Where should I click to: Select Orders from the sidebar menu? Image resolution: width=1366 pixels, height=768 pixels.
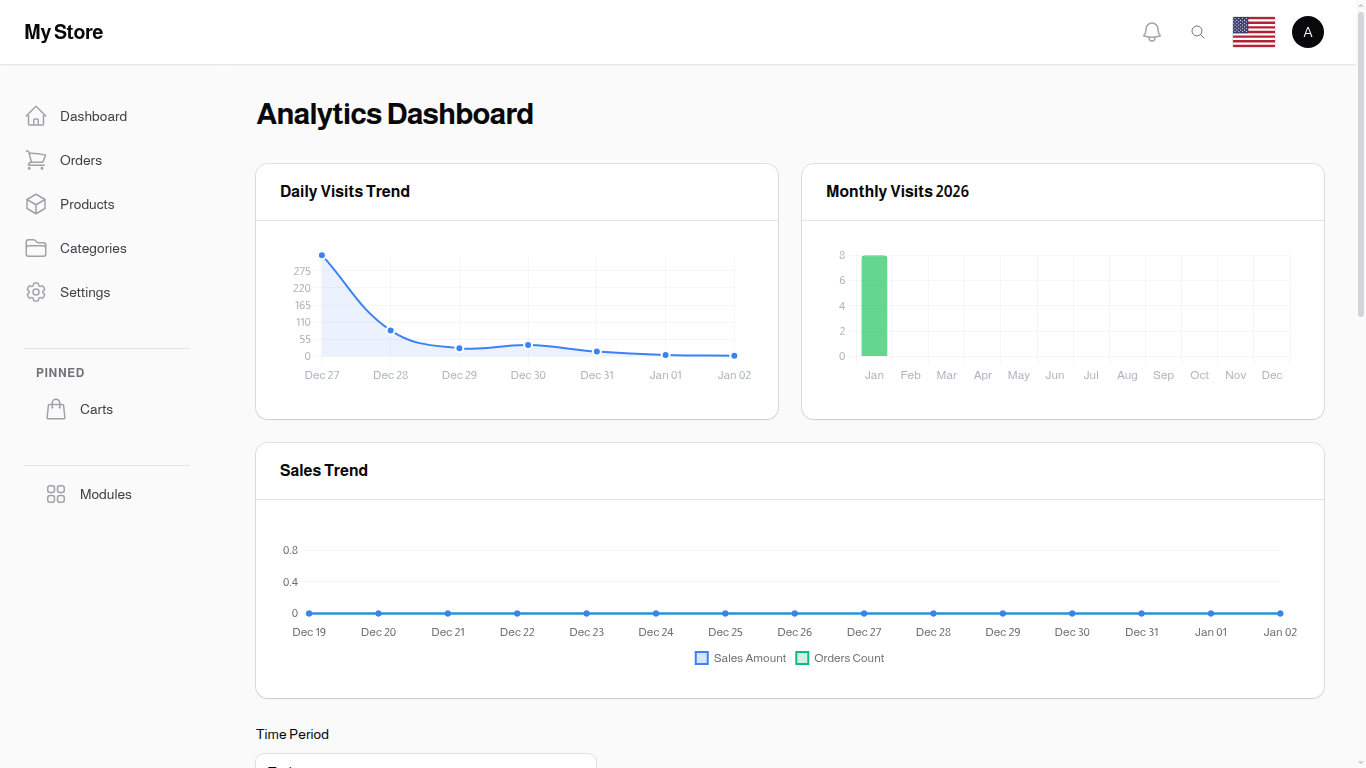pos(80,160)
